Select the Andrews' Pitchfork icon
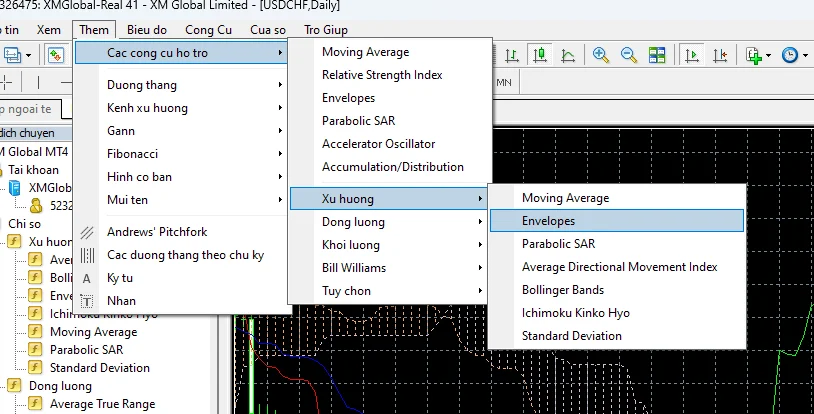The image size is (814, 414). tap(87, 232)
